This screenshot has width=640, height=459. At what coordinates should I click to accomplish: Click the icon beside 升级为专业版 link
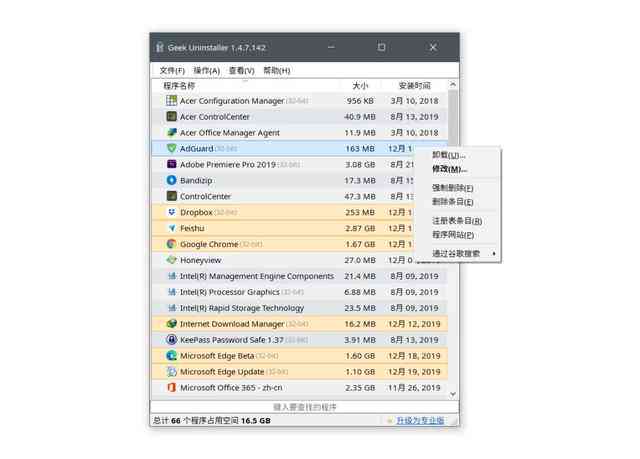tap(390, 420)
